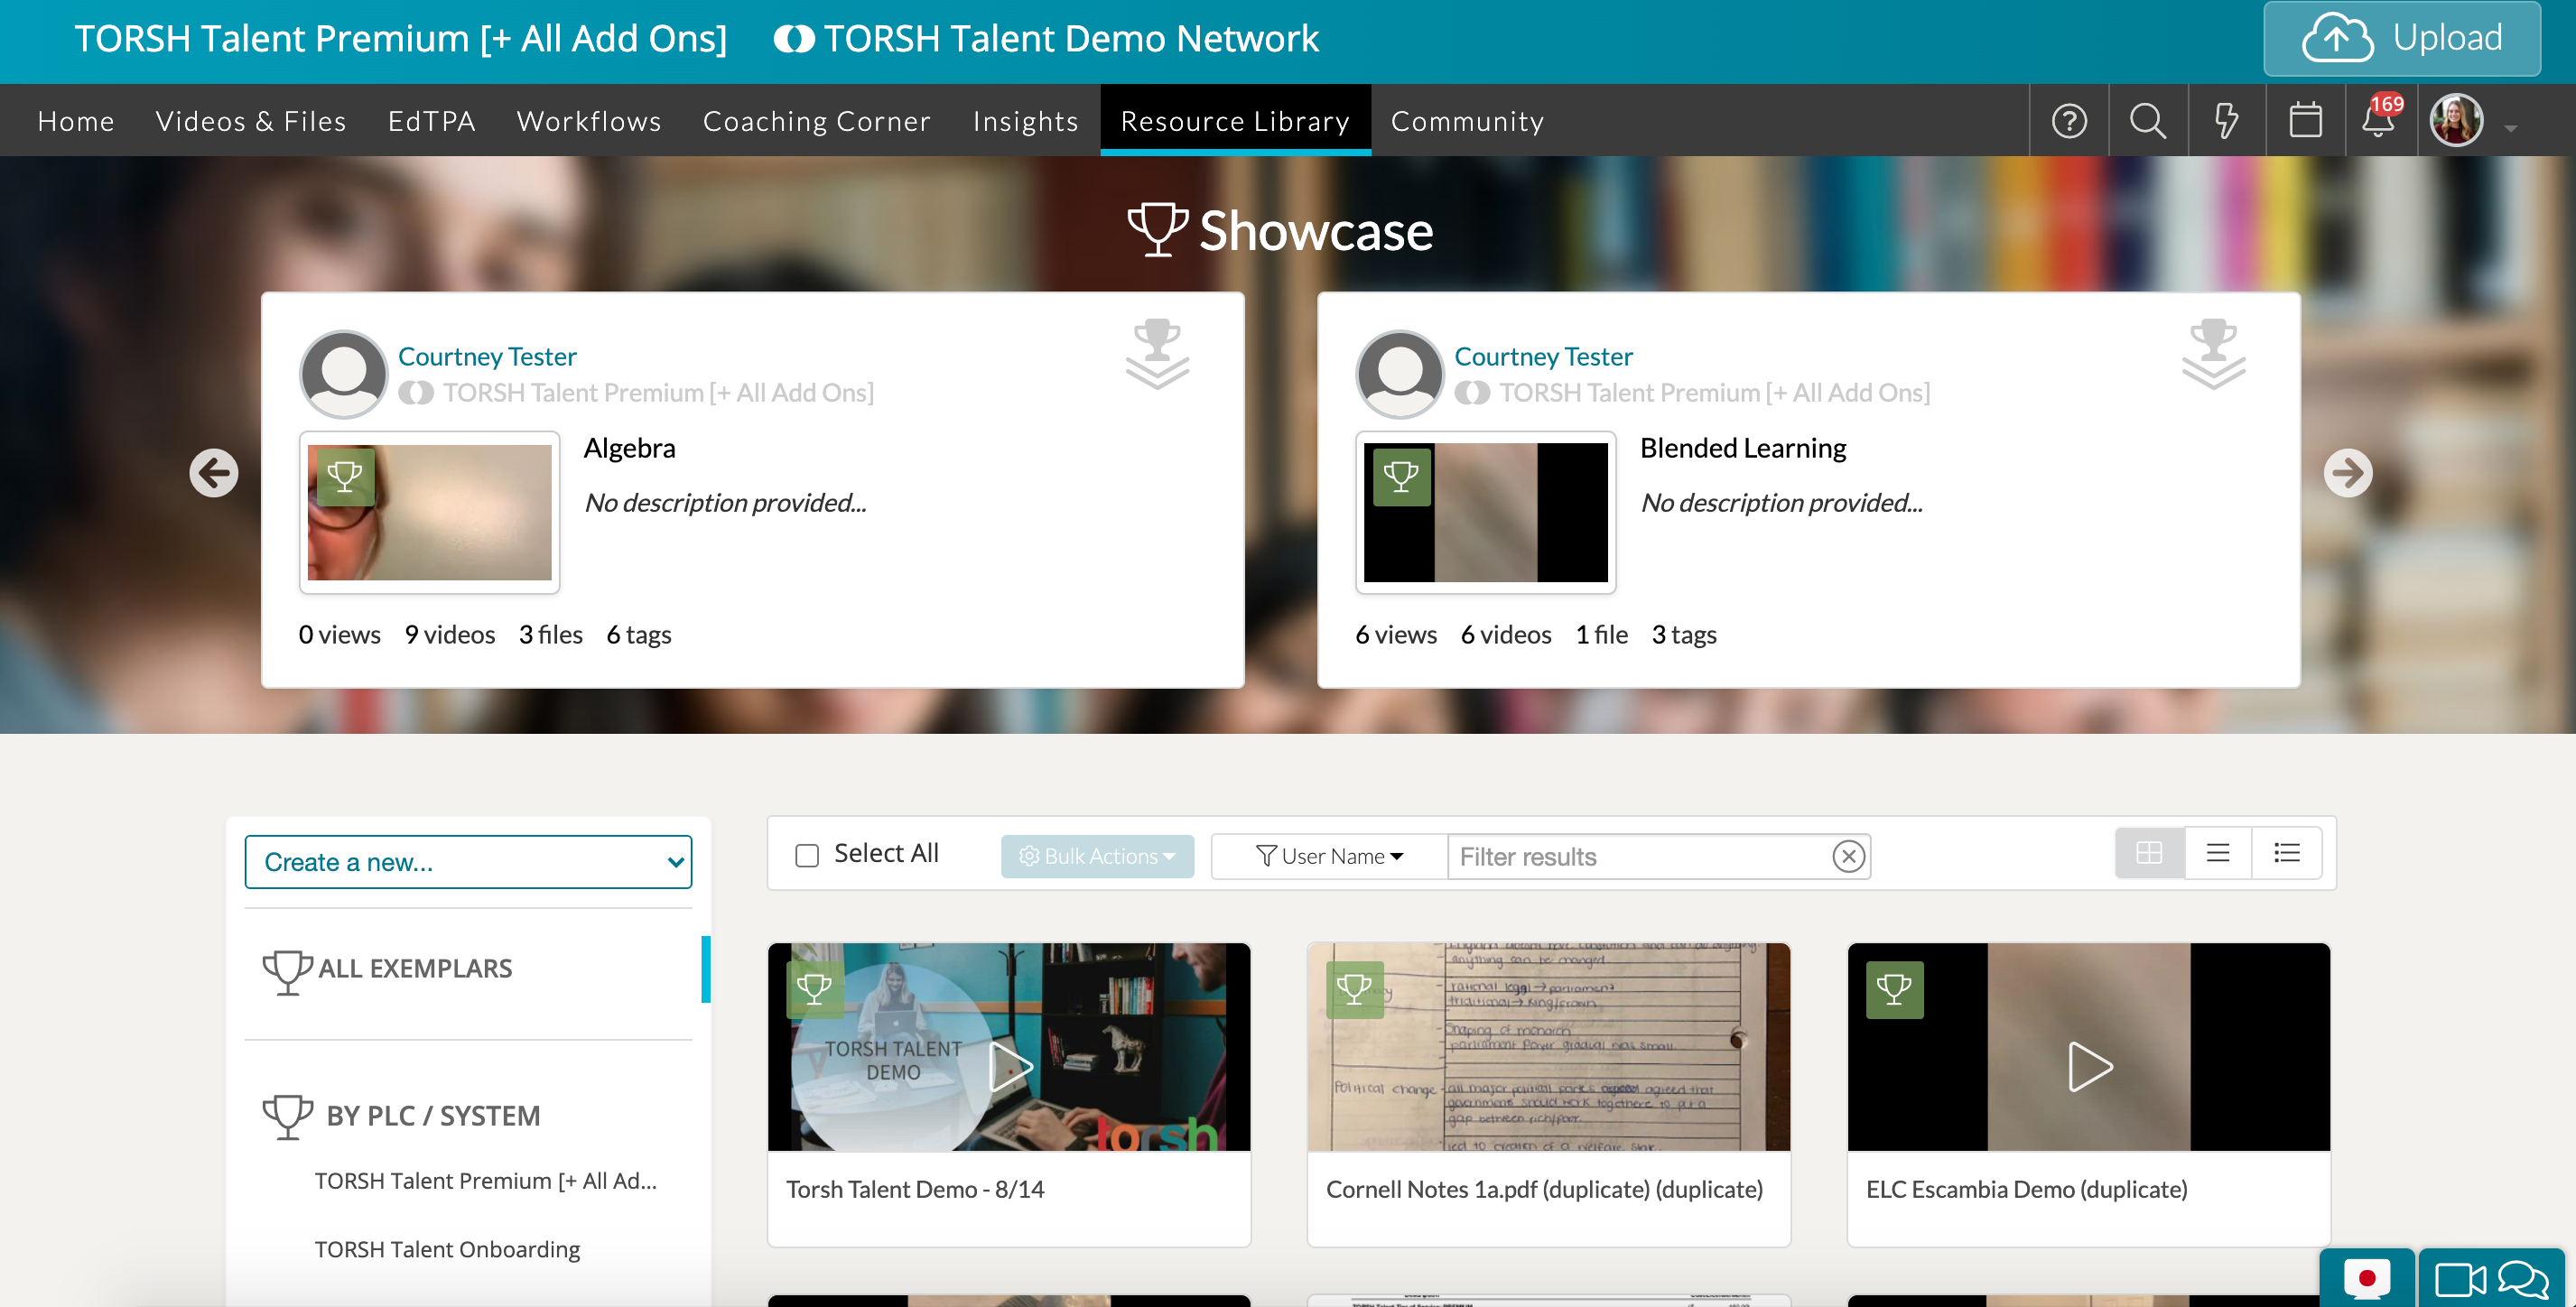Select ALL EXEMPLARS in sidebar
2576x1307 pixels.
pos(415,968)
